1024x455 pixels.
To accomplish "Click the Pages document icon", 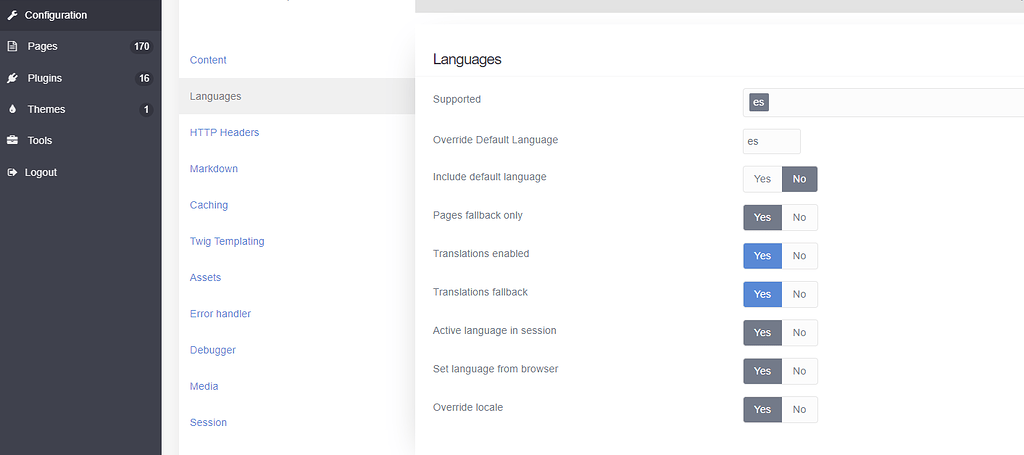I will (12, 46).
